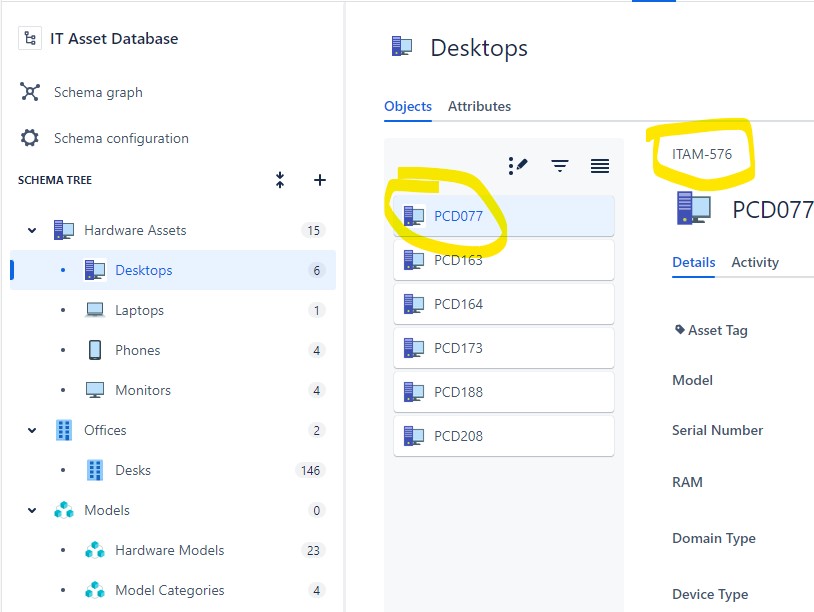The image size is (814, 612).
Task: Open the Activity tab
Action: click(755, 262)
